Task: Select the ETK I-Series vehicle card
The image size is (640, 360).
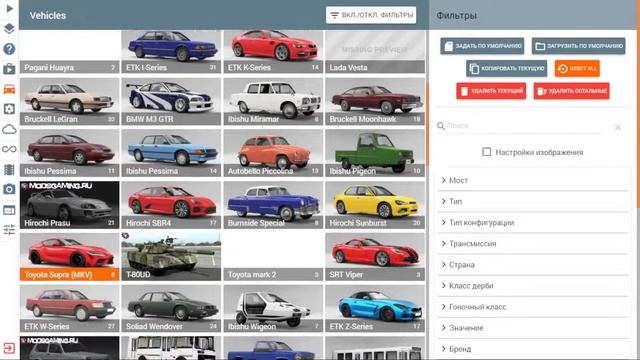Action: [171, 52]
